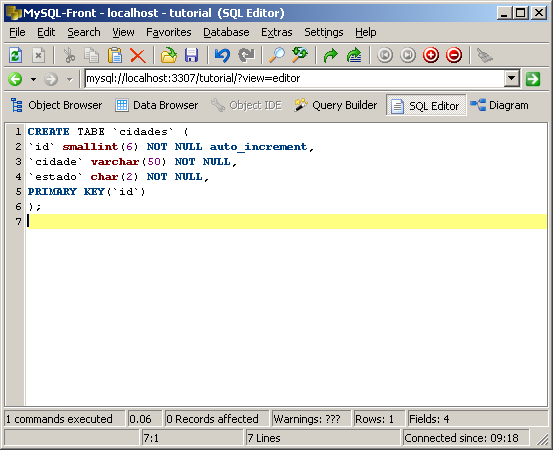Switch to the Object Browser view
553x450 pixels.
(x=56, y=105)
